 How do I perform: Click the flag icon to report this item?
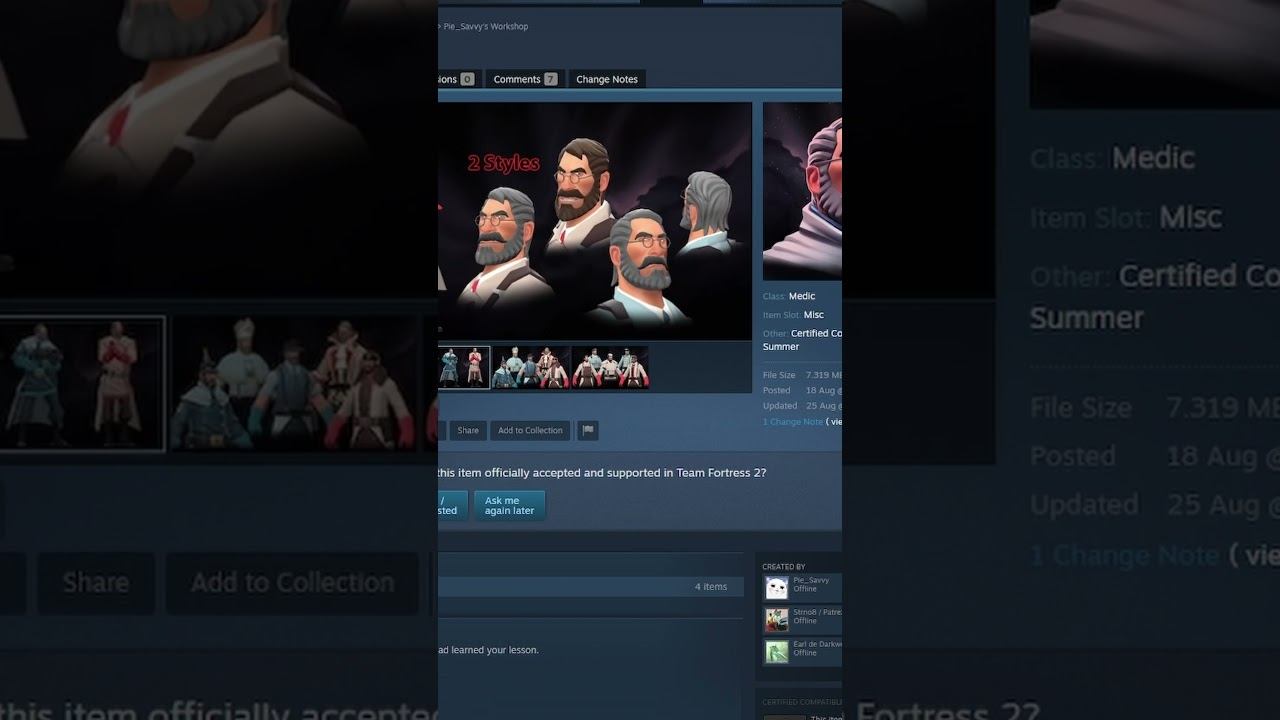pyautogui.click(x=588, y=430)
